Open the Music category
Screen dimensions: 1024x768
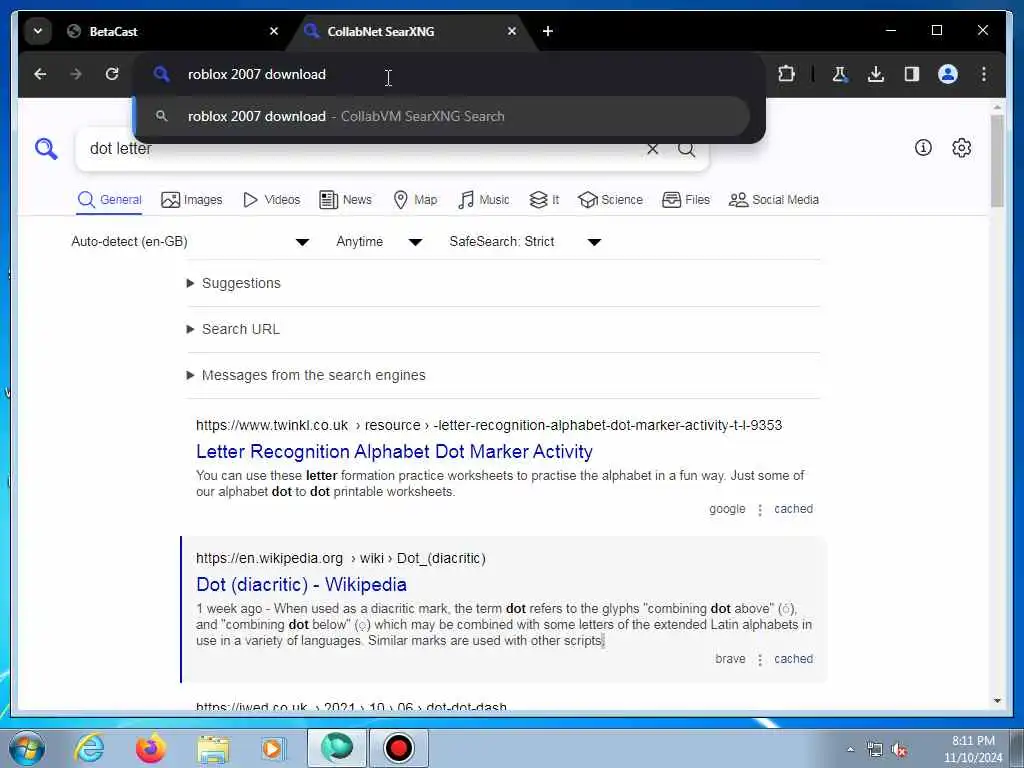click(484, 200)
